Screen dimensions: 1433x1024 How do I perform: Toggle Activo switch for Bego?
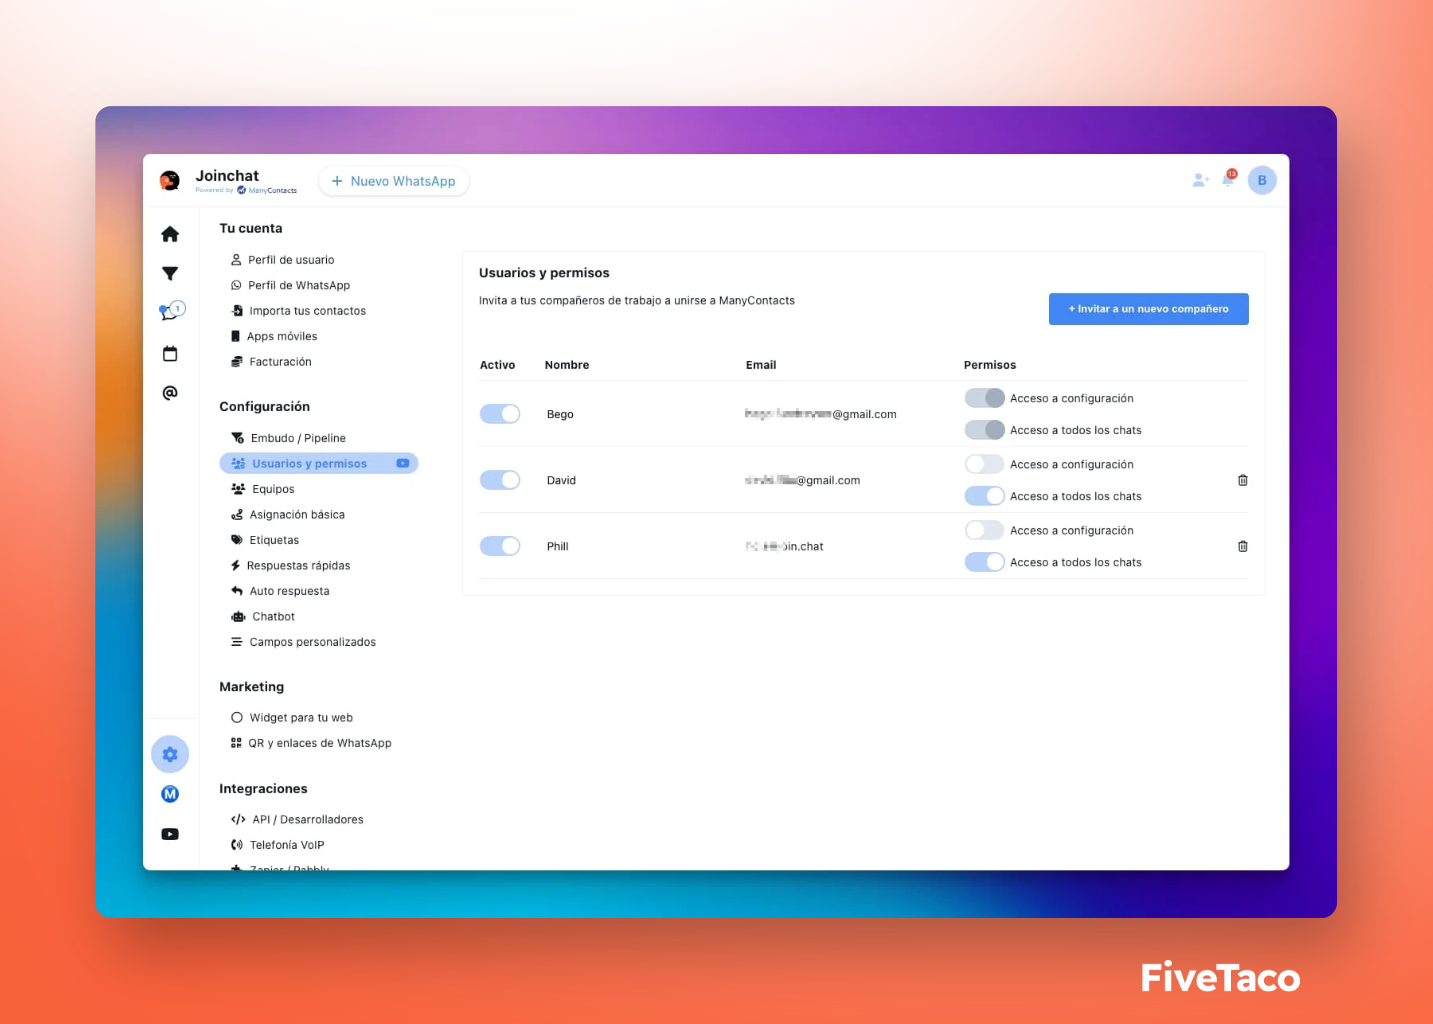(x=500, y=414)
